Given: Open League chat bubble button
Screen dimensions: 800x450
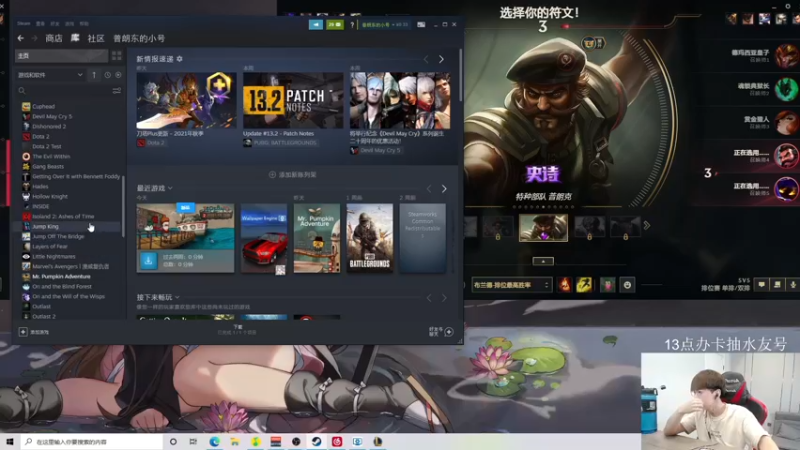Looking at the screenshot, I should pyautogui.click(x=761, y=285).
